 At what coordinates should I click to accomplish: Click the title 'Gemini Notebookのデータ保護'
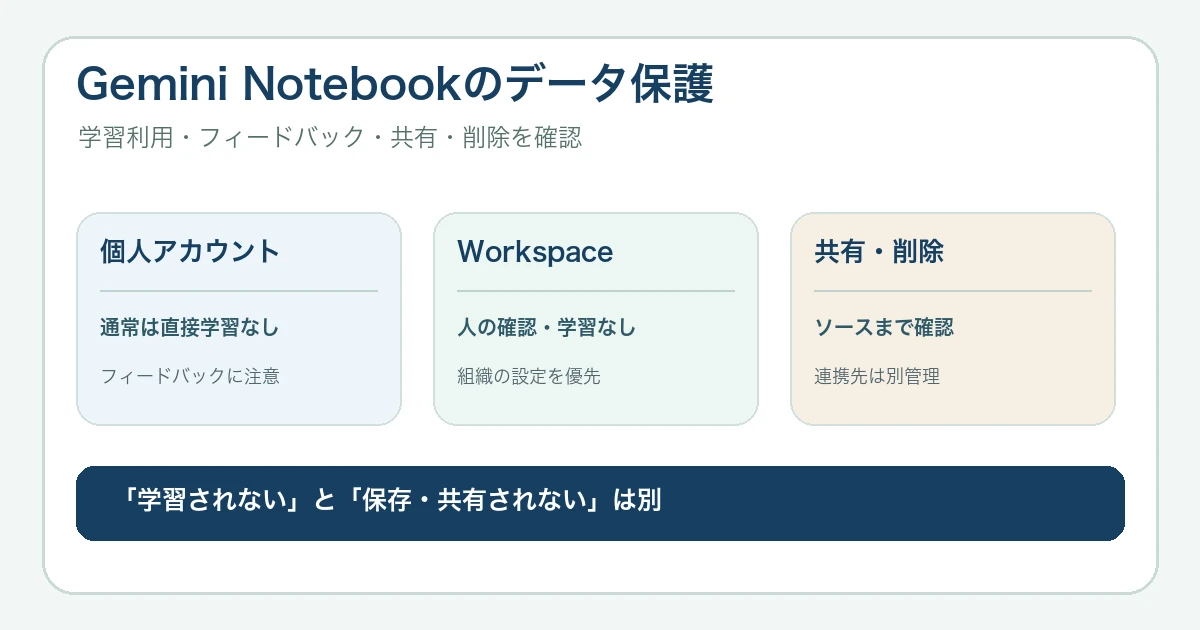tap(396, 86)
